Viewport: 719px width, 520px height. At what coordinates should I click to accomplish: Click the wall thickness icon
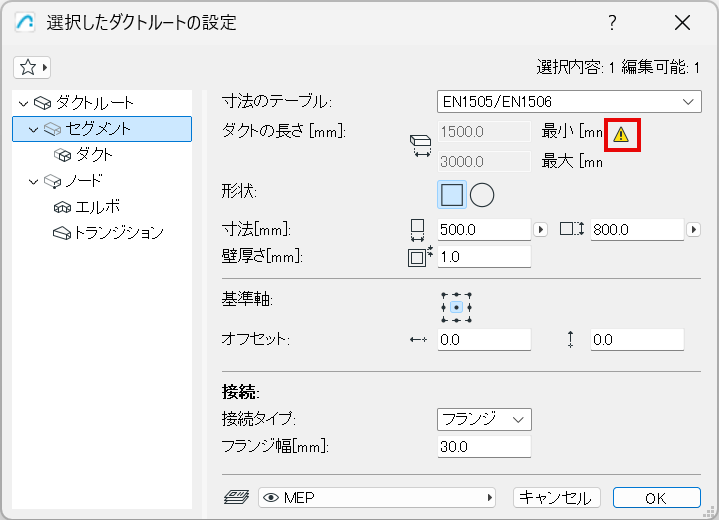pyautogui.click(x=419, y=256)
